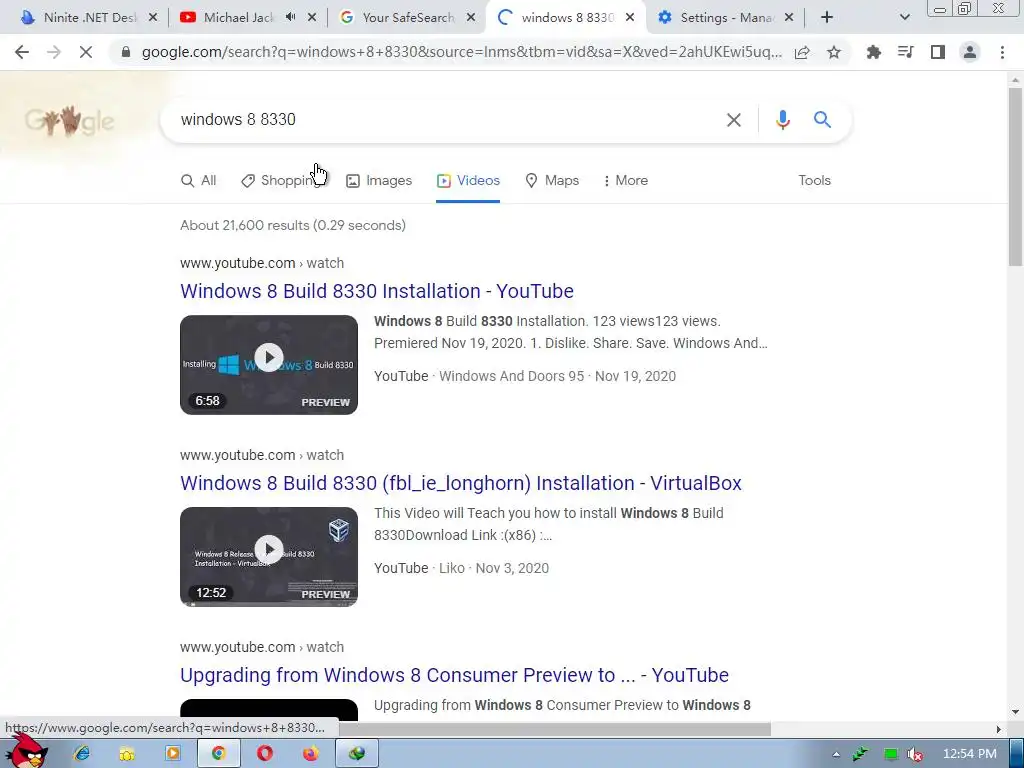
Task: Click the network tray icon
Action: (x=890, y=754)
